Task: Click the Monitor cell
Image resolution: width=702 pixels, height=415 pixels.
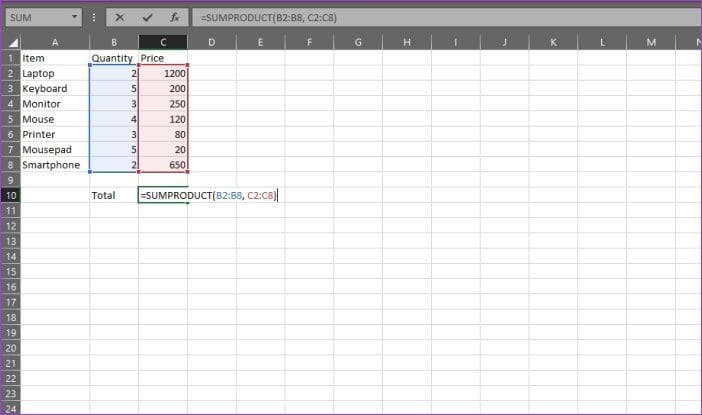Action: [55, 103]
